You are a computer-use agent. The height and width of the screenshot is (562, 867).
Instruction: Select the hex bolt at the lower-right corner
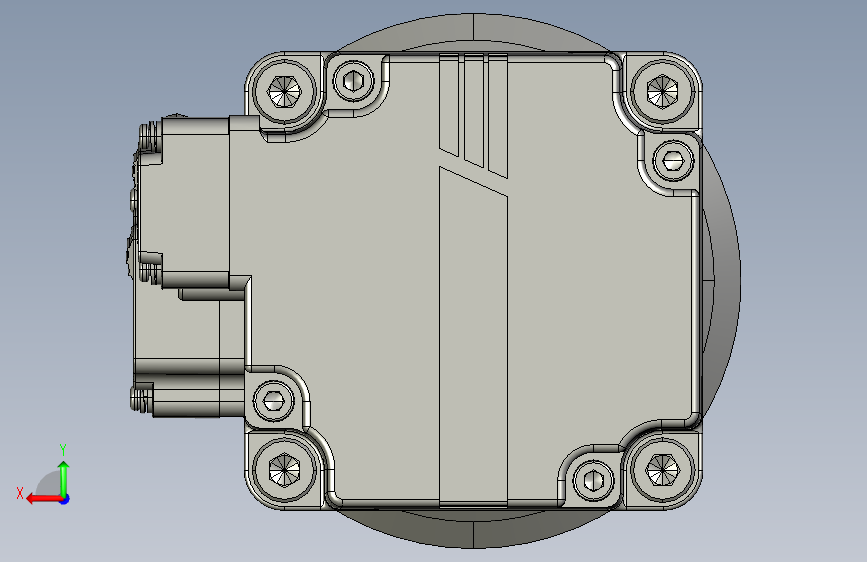(662, 470)
